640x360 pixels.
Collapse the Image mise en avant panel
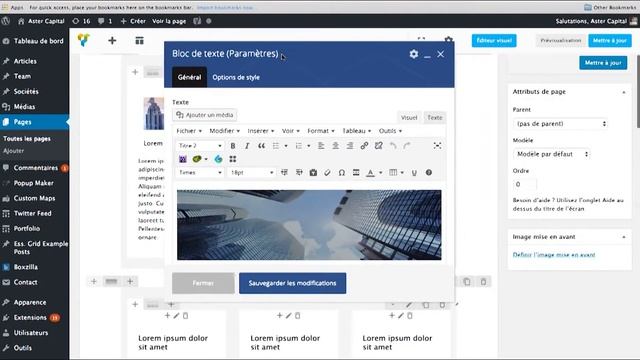624,237
